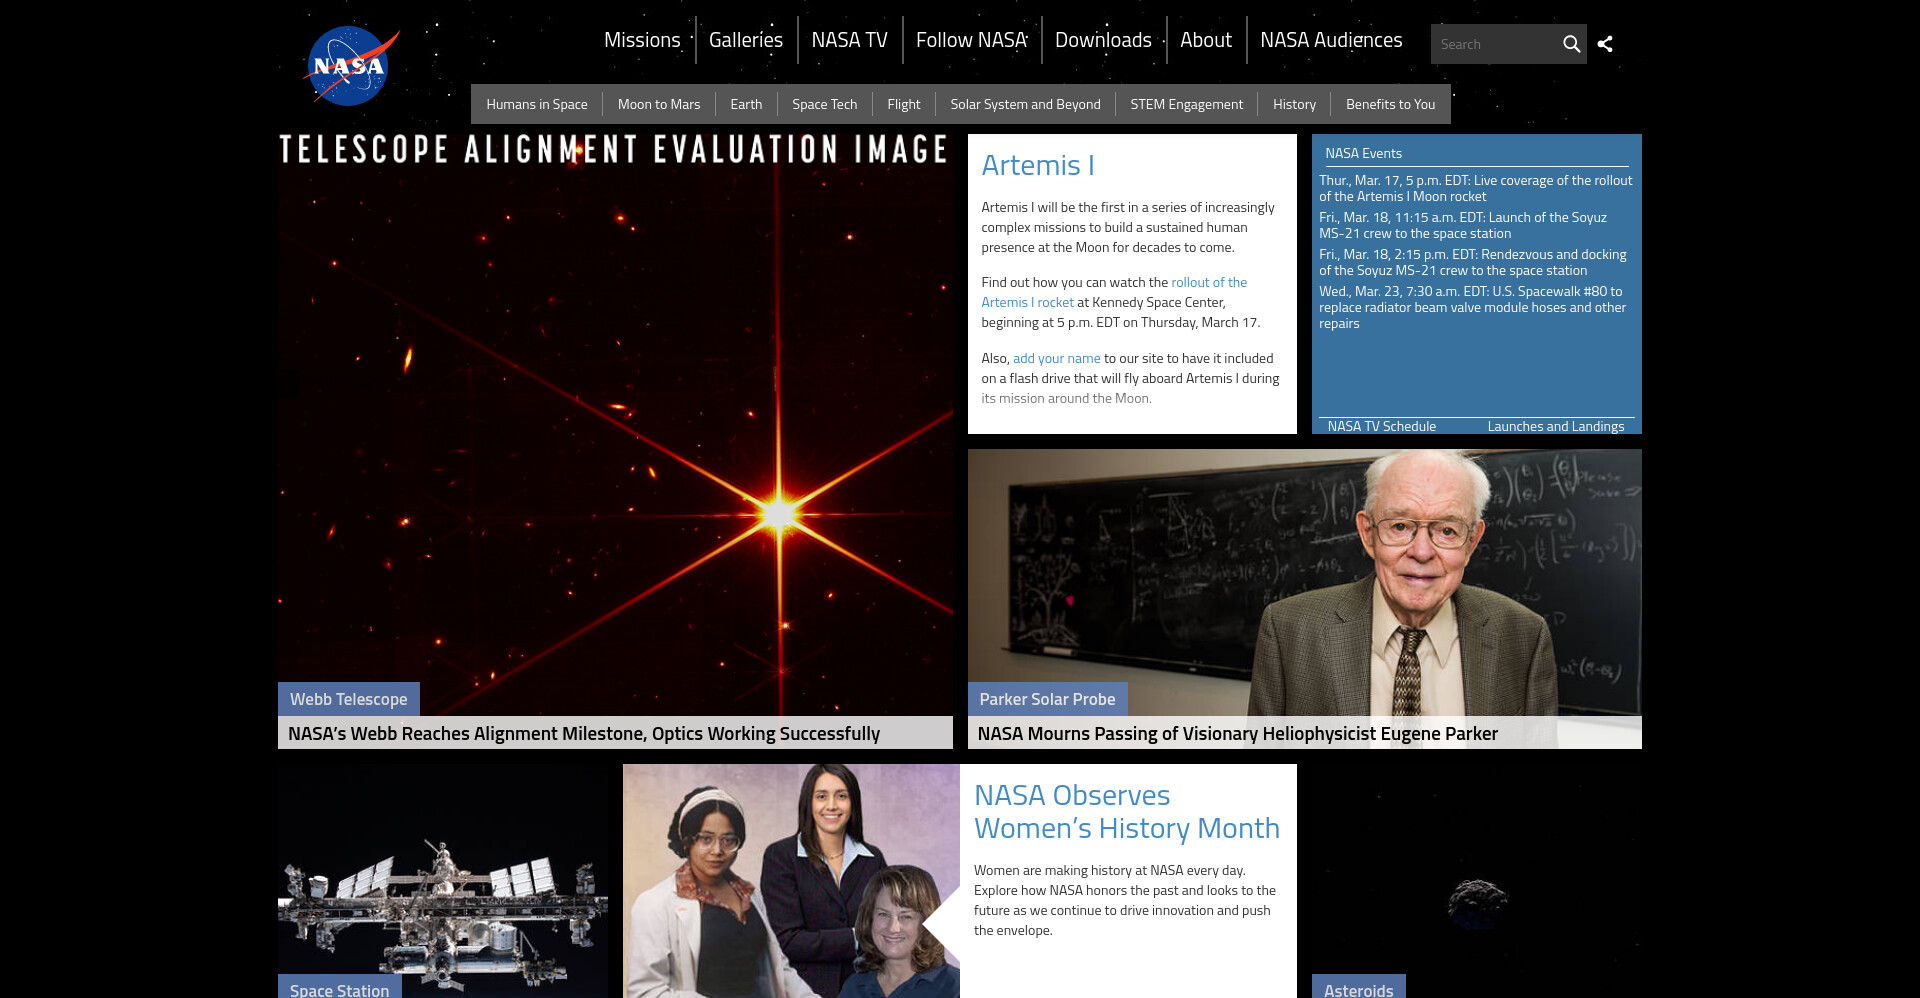Select Benefits to You topic
This screenshot has height=998, width=1920.
tap(1390, 104)
